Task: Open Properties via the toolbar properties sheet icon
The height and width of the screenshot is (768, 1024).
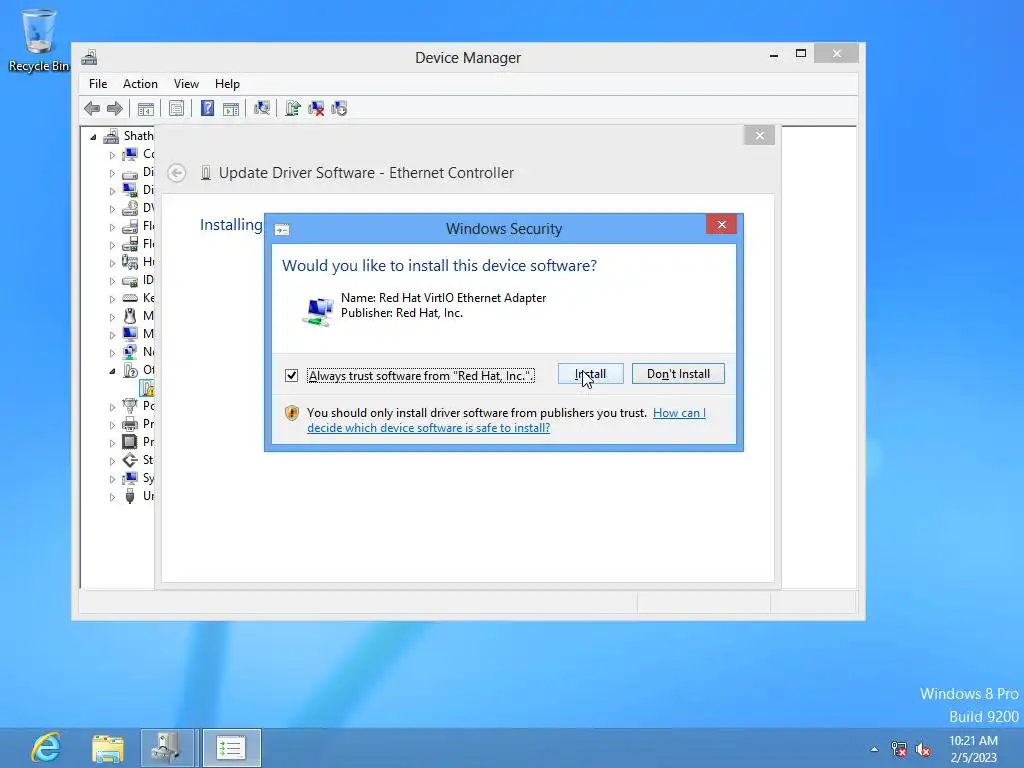Action: click(x=176, y=108)
